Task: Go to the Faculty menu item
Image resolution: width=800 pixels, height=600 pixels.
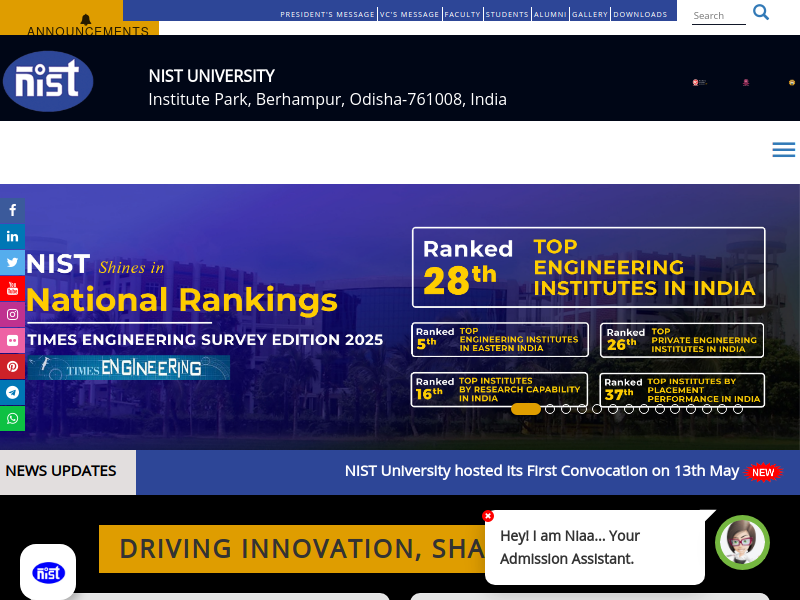Action: pyautogui.click(x=462, y=14)
